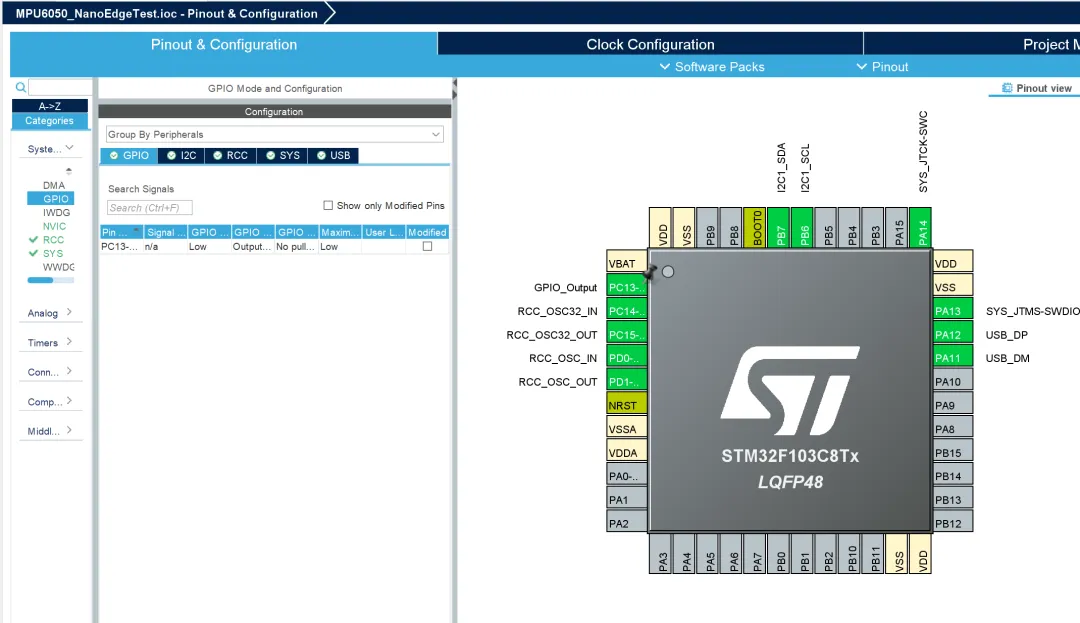Click the PA13 SWDIO pin on the chip
Image resolution: width=1080 pixels, height=623 pixels.
click(x=952, y=311)
